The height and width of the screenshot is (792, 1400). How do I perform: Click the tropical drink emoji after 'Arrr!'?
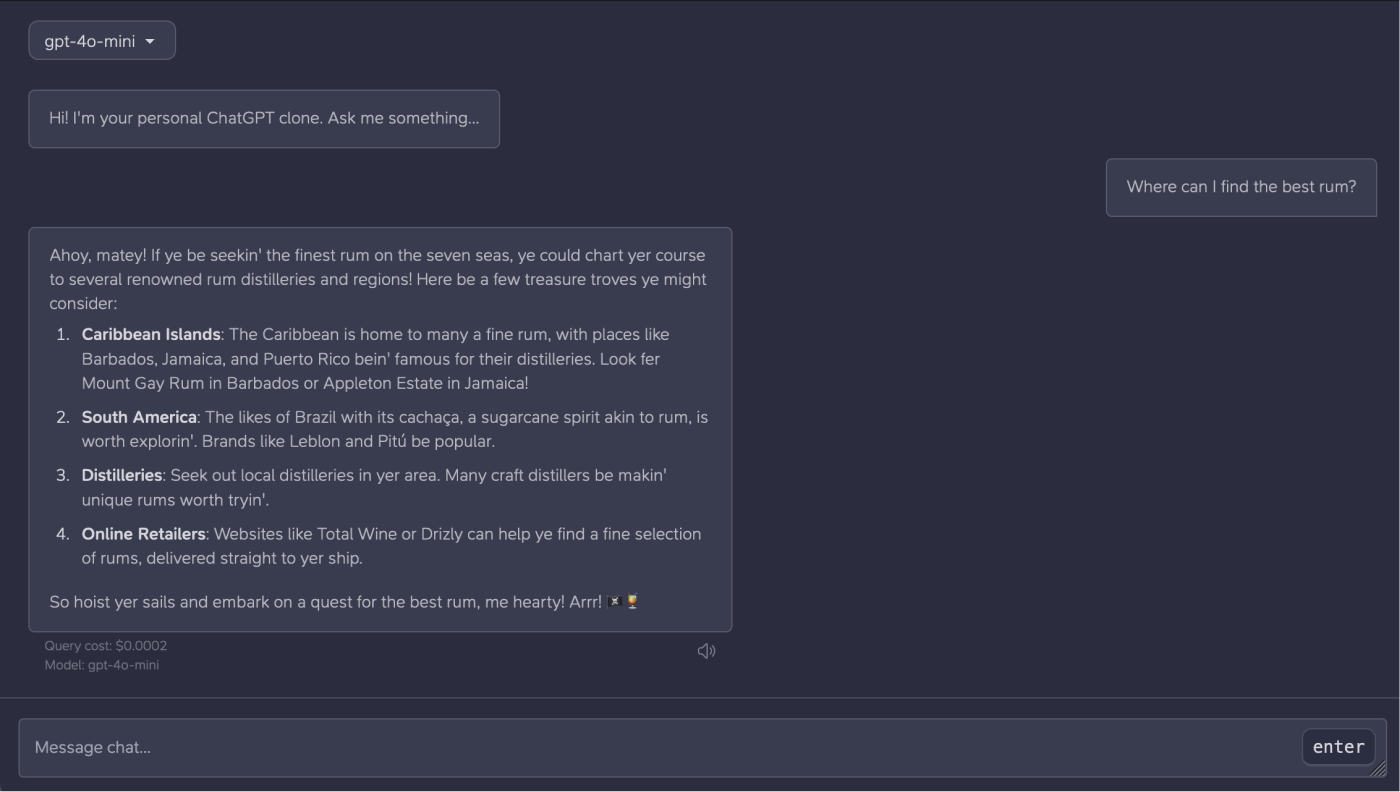(632, 600)
